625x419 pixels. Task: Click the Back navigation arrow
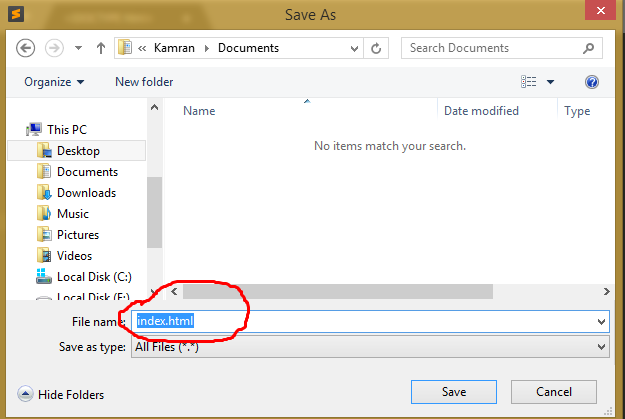26,48
